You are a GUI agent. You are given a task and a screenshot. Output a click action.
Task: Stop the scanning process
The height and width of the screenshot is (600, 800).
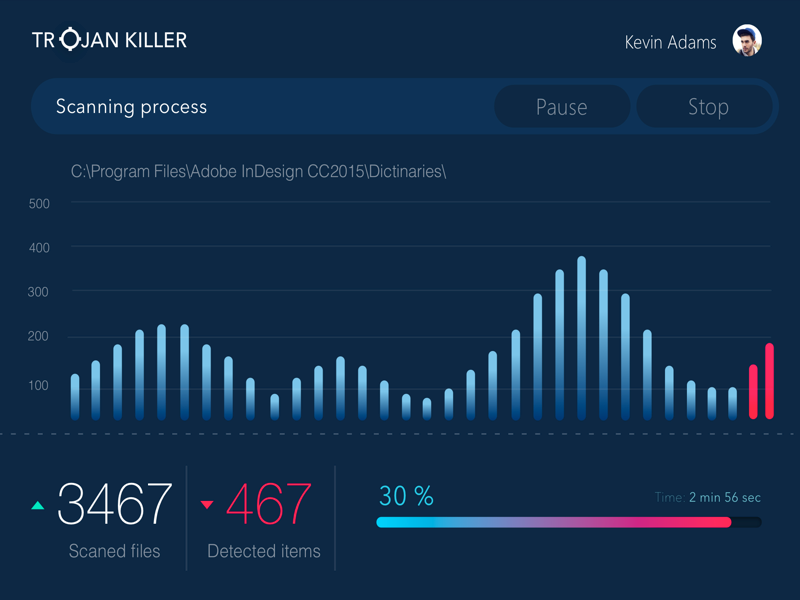click(708, 107)
